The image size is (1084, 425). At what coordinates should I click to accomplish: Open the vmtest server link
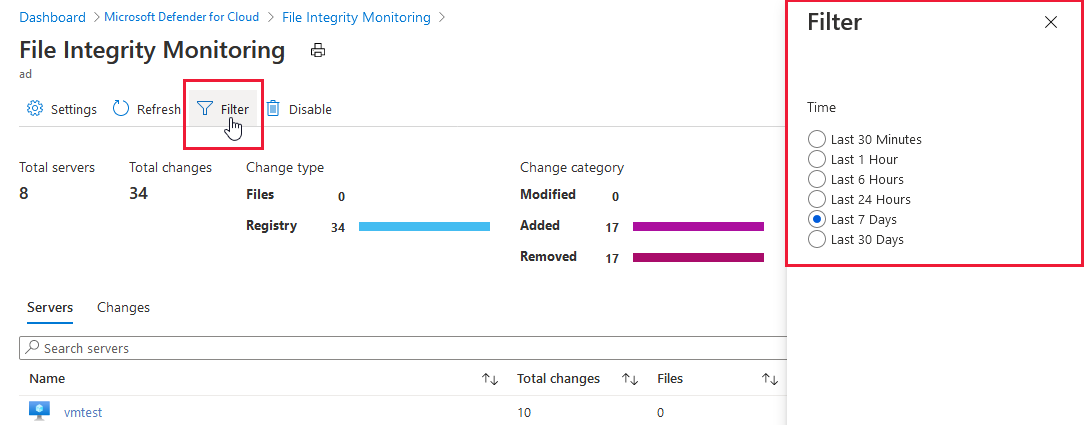point(83,412)
